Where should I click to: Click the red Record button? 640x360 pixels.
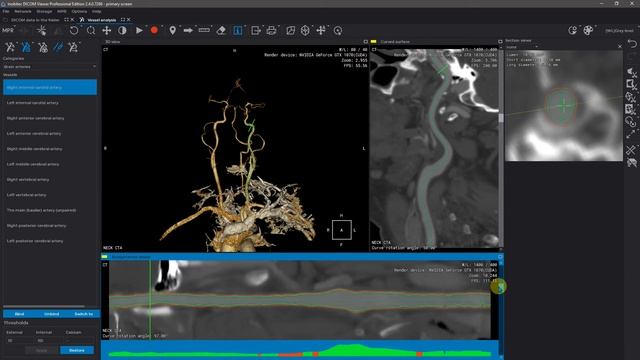tap(154, 30)
